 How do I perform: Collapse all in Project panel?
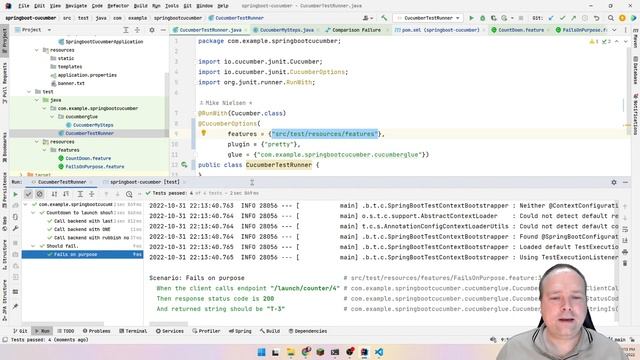click(x=137, y=30)
